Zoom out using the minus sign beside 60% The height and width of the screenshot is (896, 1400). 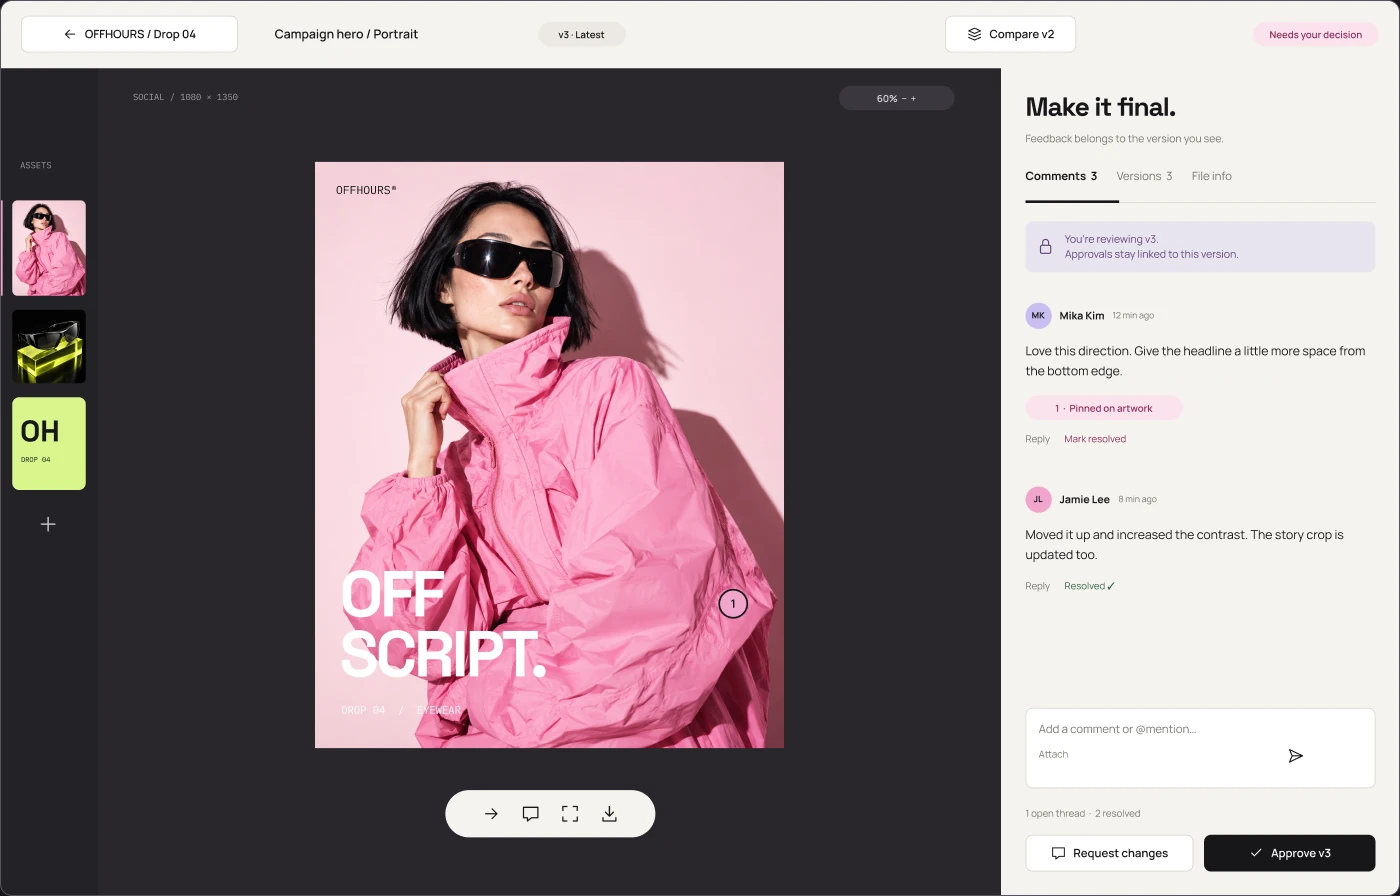point(904,98)
